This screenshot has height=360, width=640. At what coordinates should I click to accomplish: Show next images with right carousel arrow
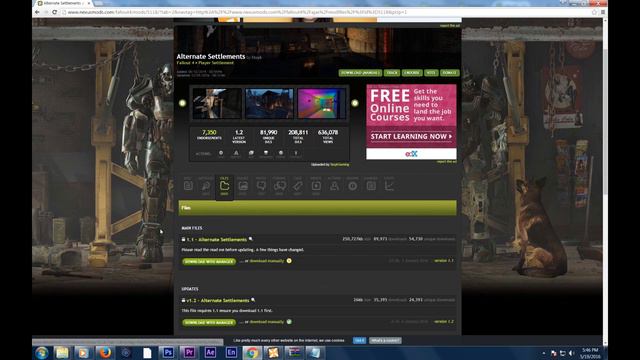click(355, 103)
